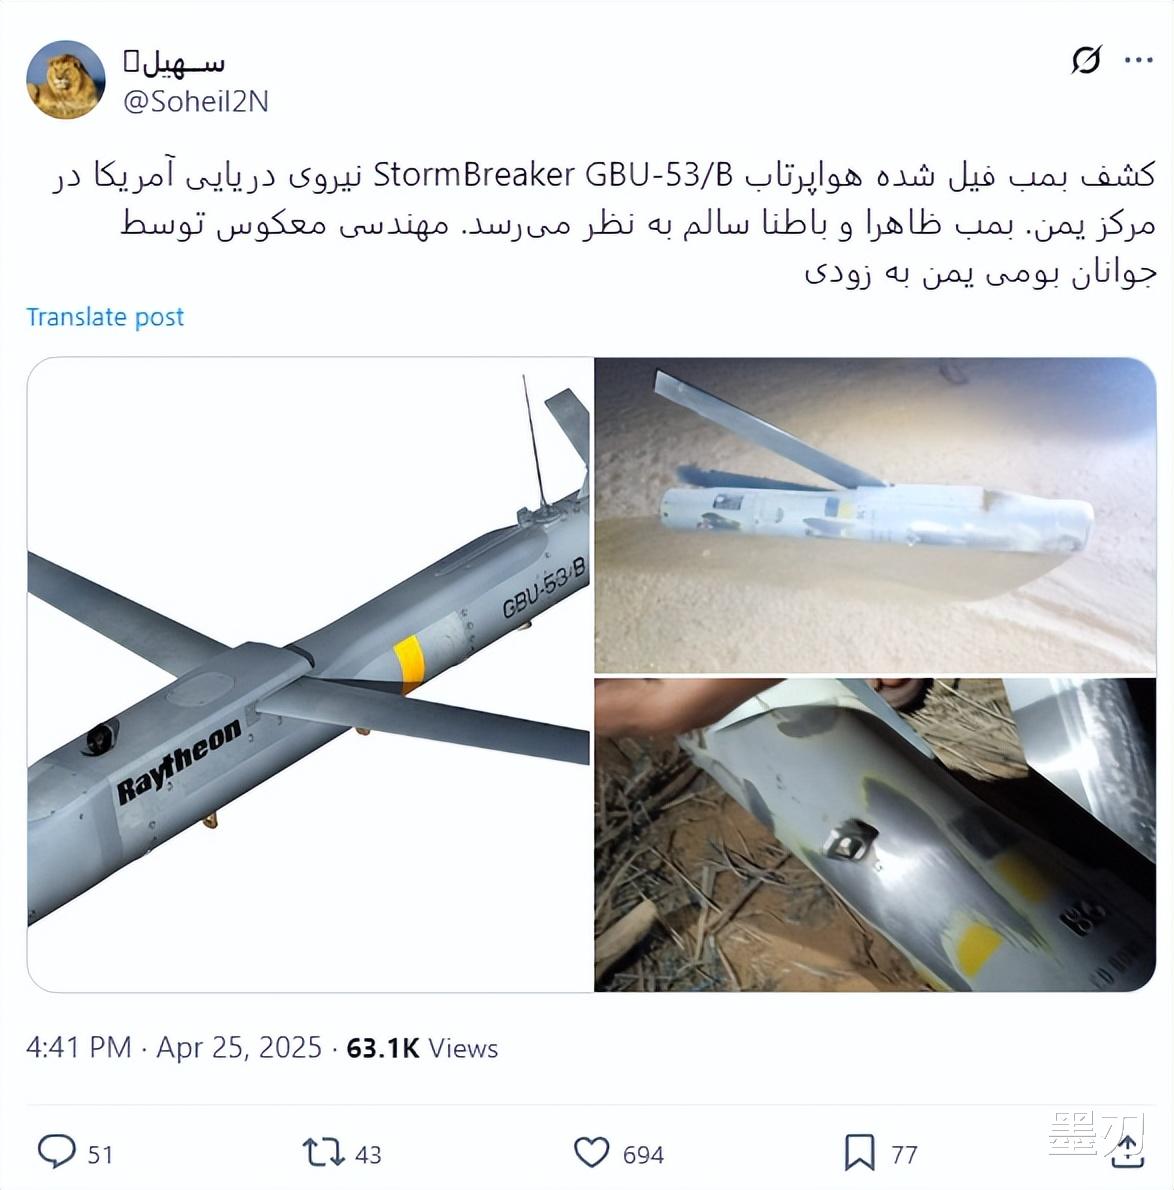Viewport: 1174px width, 1190px height.
Task: Open the bomb-in-sand photo
Action: (875, 515)
